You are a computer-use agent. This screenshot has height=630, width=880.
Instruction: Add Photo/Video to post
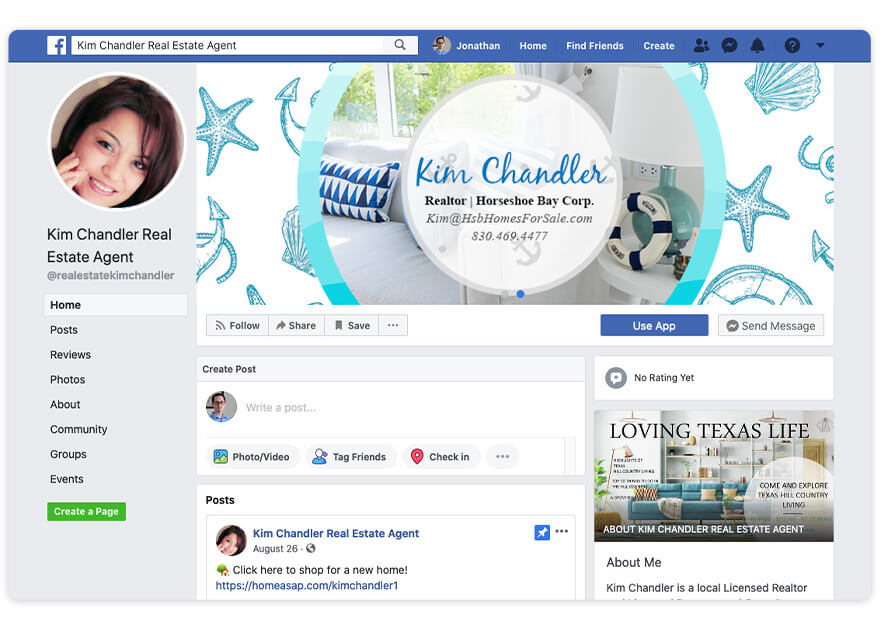point(252,457)
